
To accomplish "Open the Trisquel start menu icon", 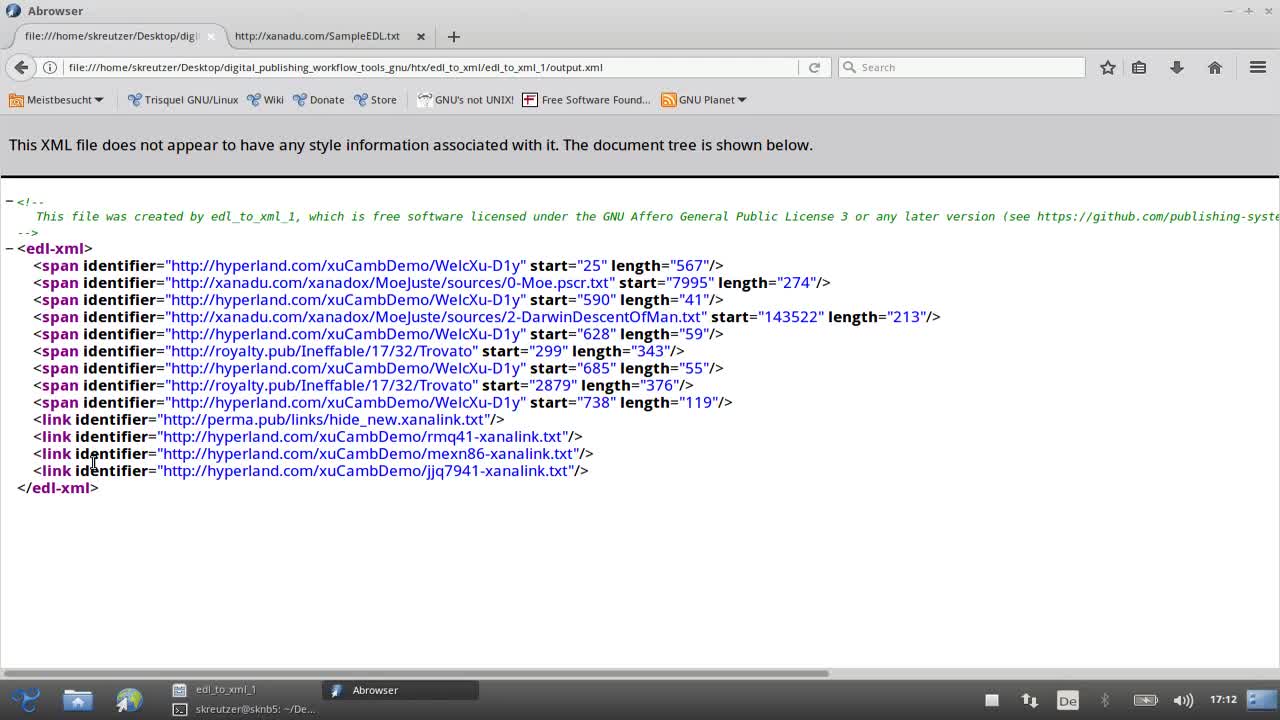I will (x=26, y=700).
